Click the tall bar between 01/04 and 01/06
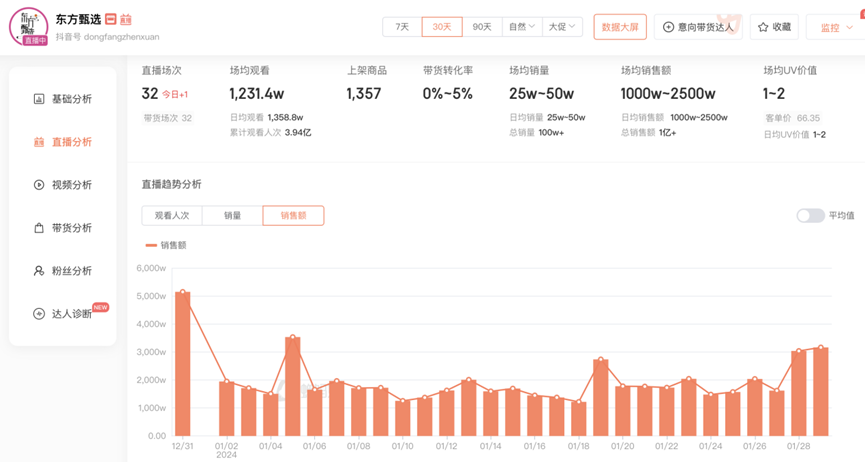865x462 pixels. pyautogui.click(x=292, y=386)
